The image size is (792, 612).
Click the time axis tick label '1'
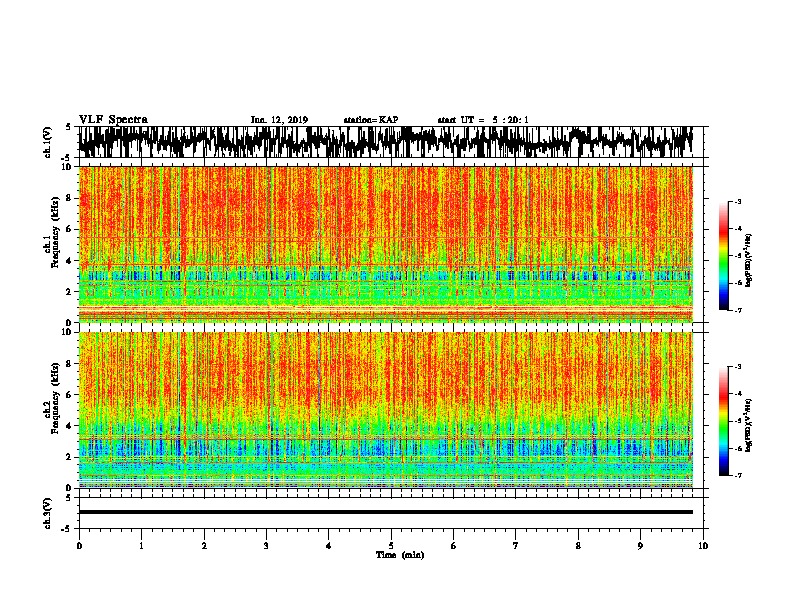(x=141, y=546)
